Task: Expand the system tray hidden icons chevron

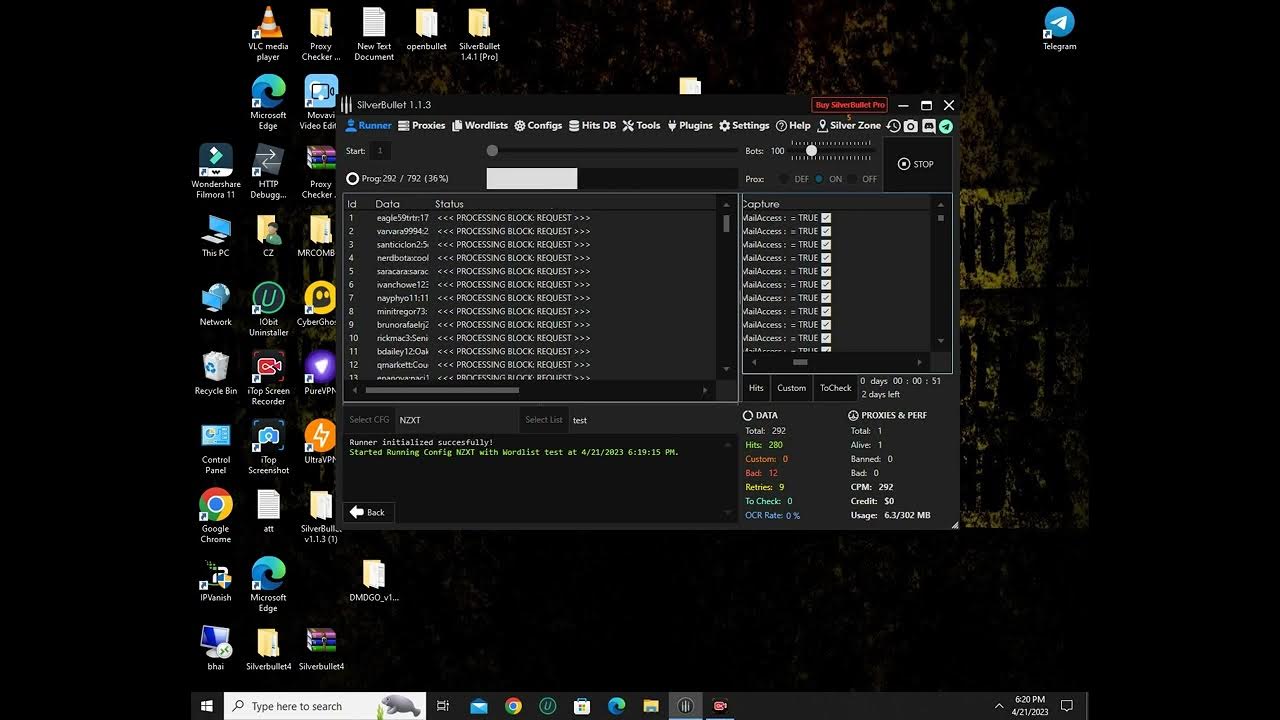Action: [x=999, y=706]
